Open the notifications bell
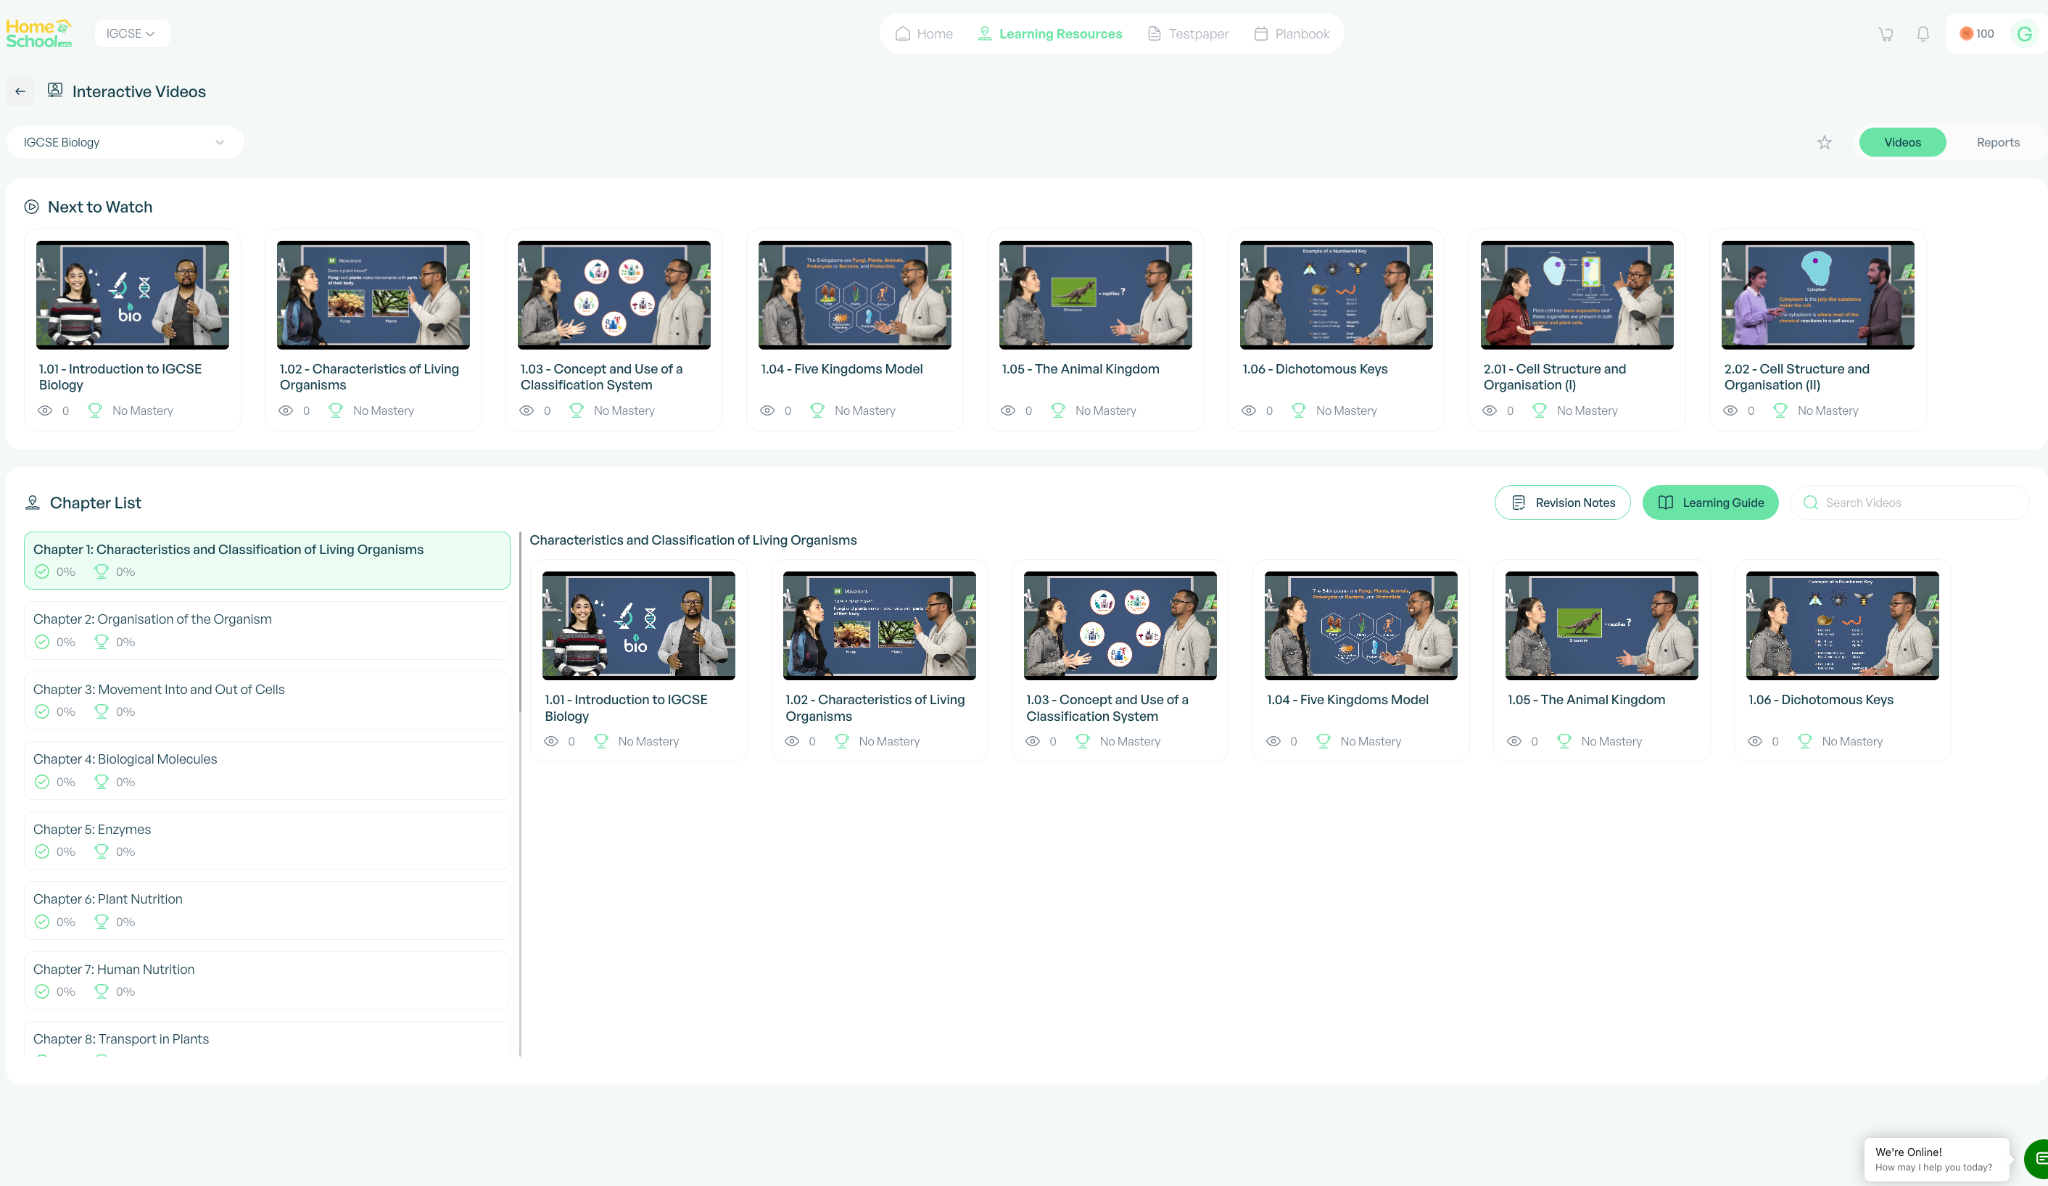Image resolution: width=2048 pixels, height=1186 pixels. point(1922,34)
